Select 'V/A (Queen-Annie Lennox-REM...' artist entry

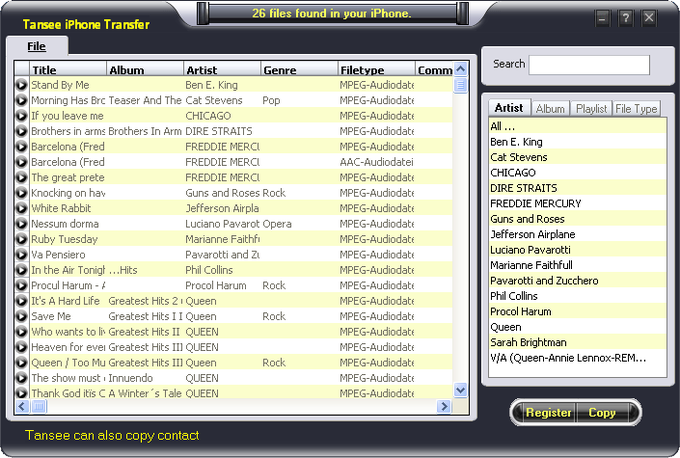coord(577,358)
